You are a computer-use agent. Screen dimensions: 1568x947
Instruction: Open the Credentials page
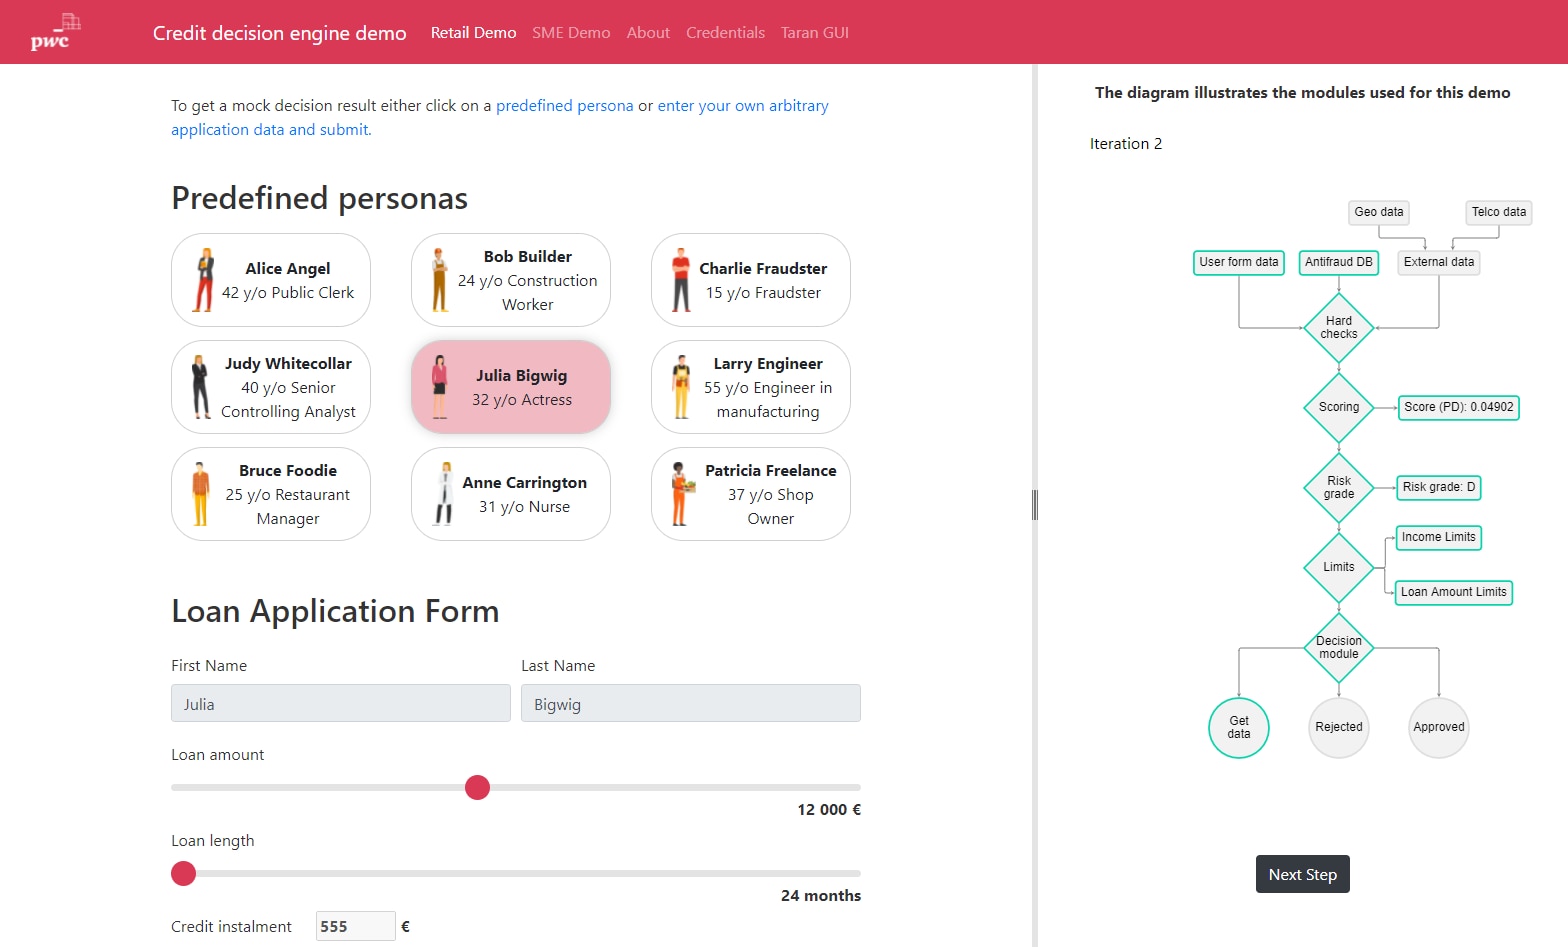(x=725, y=33)
